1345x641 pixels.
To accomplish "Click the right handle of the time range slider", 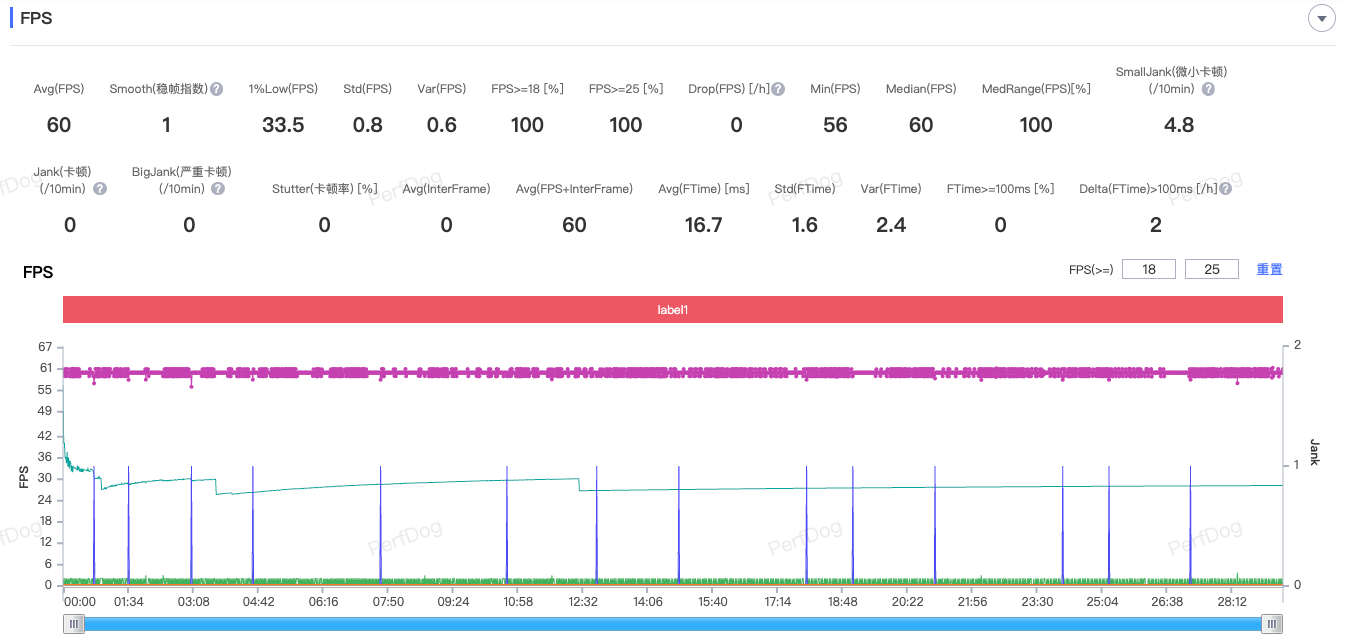I will [x=1271, y=624].
